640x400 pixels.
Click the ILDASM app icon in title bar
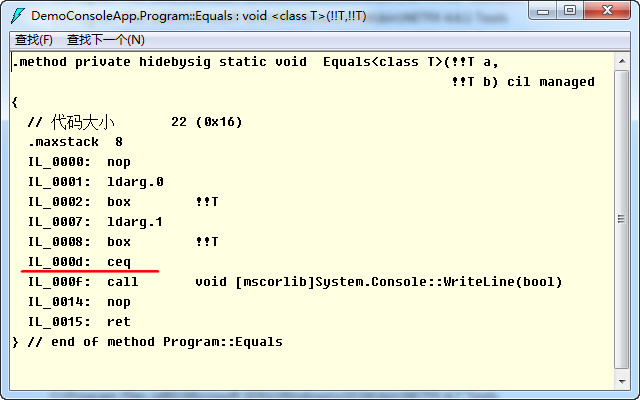click(x=17, y=16)
